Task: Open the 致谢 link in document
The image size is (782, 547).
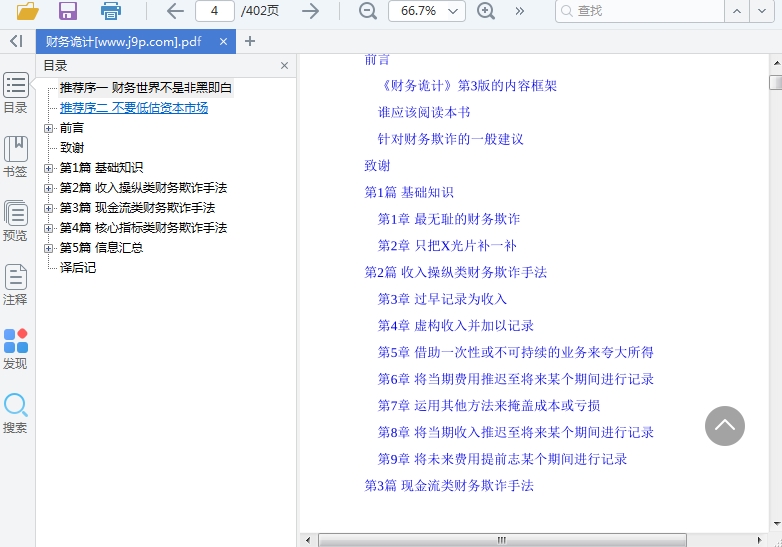Action: tap(377, 166)
